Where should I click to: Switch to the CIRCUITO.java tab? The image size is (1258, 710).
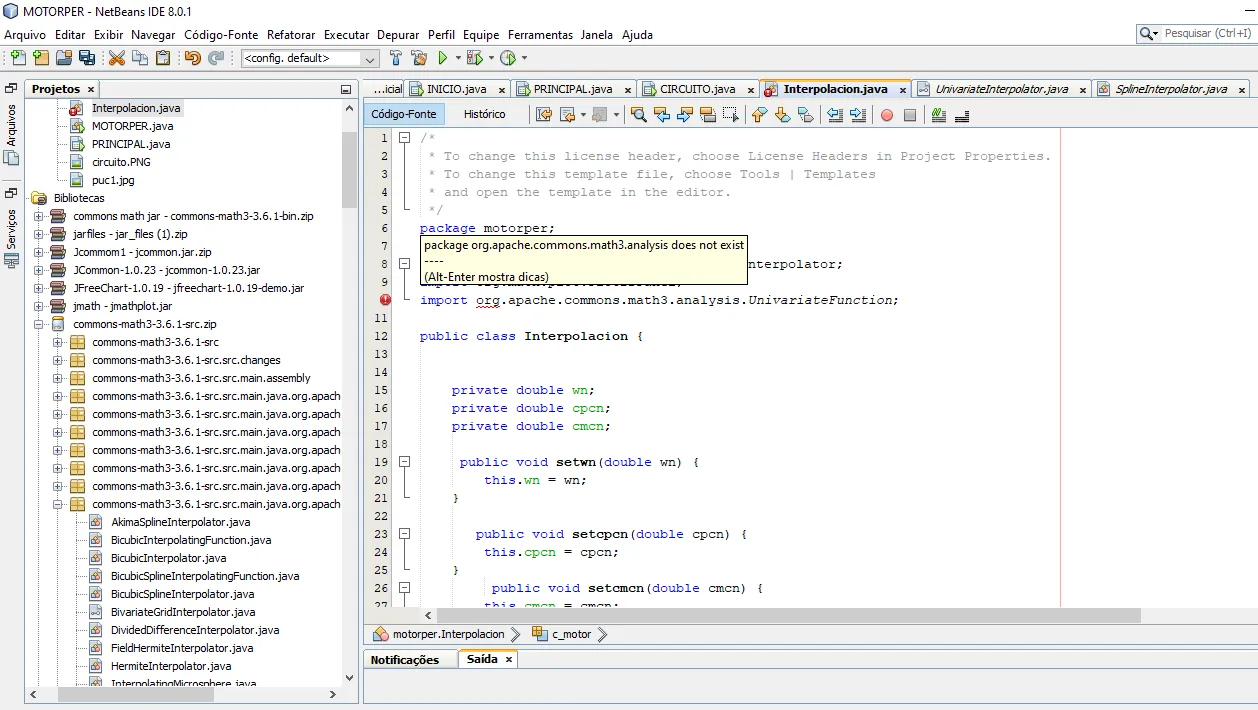click(696, 89)
